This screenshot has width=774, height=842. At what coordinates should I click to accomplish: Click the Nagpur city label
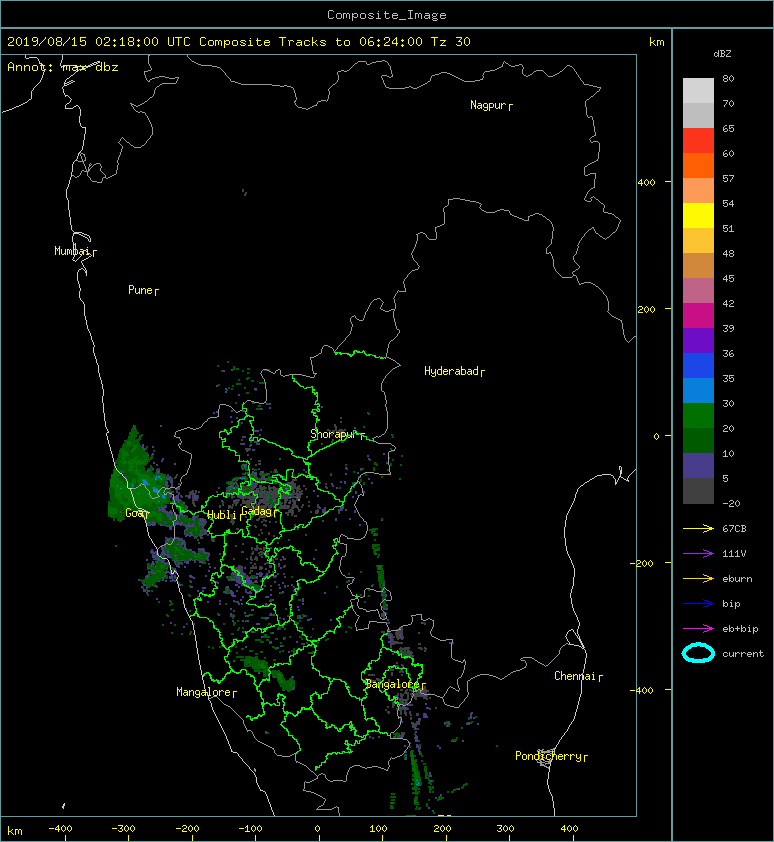coord(488,105)
